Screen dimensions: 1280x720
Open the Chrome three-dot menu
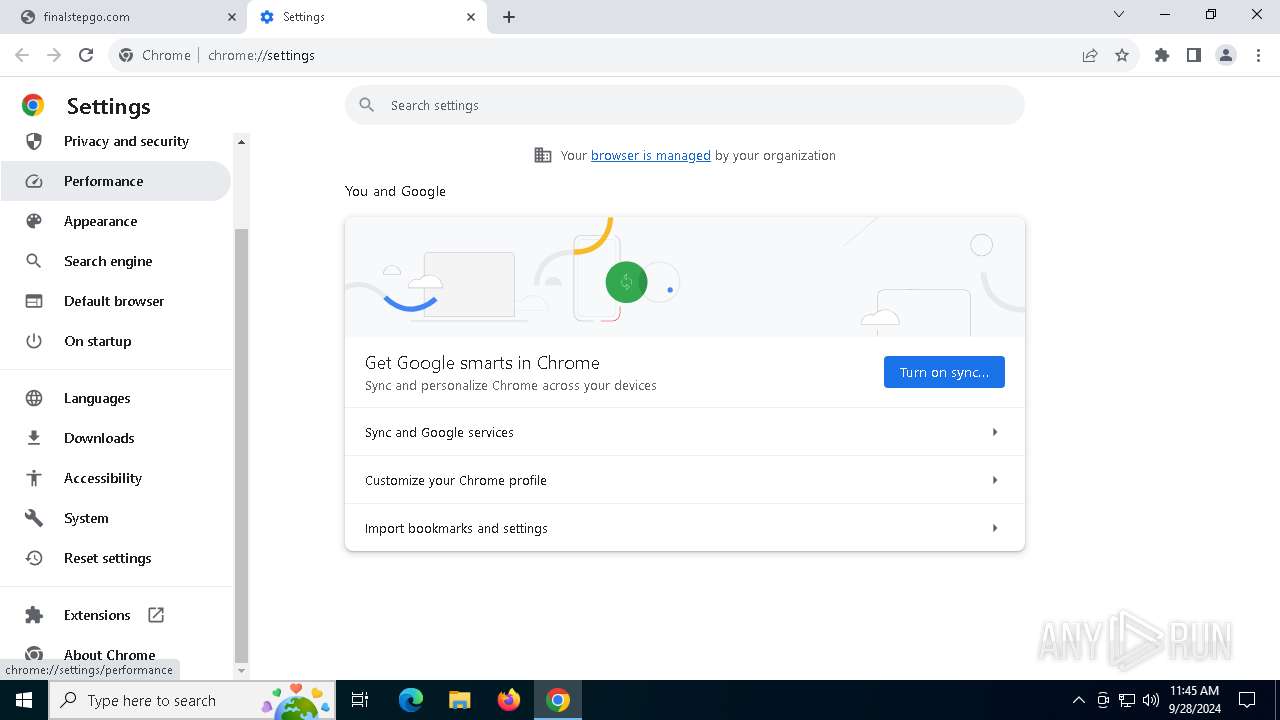tap(1258, 55)
